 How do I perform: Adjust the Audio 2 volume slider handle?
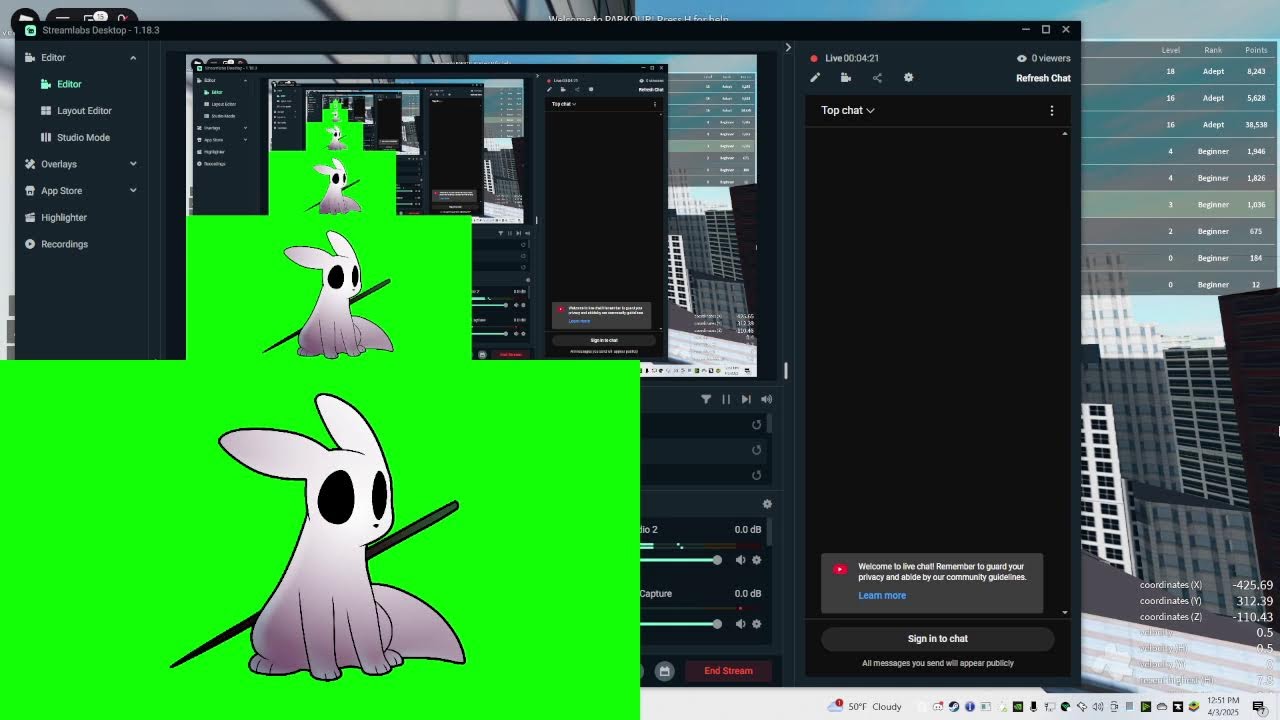[x=717, y=560]
